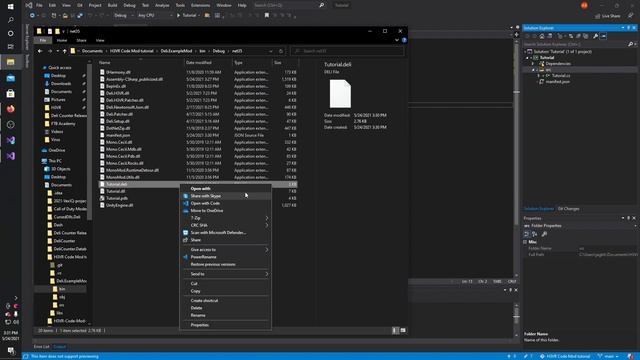Collapse the Tutorial project node
This screenshot has width=640, height=360.
point(527,58)
